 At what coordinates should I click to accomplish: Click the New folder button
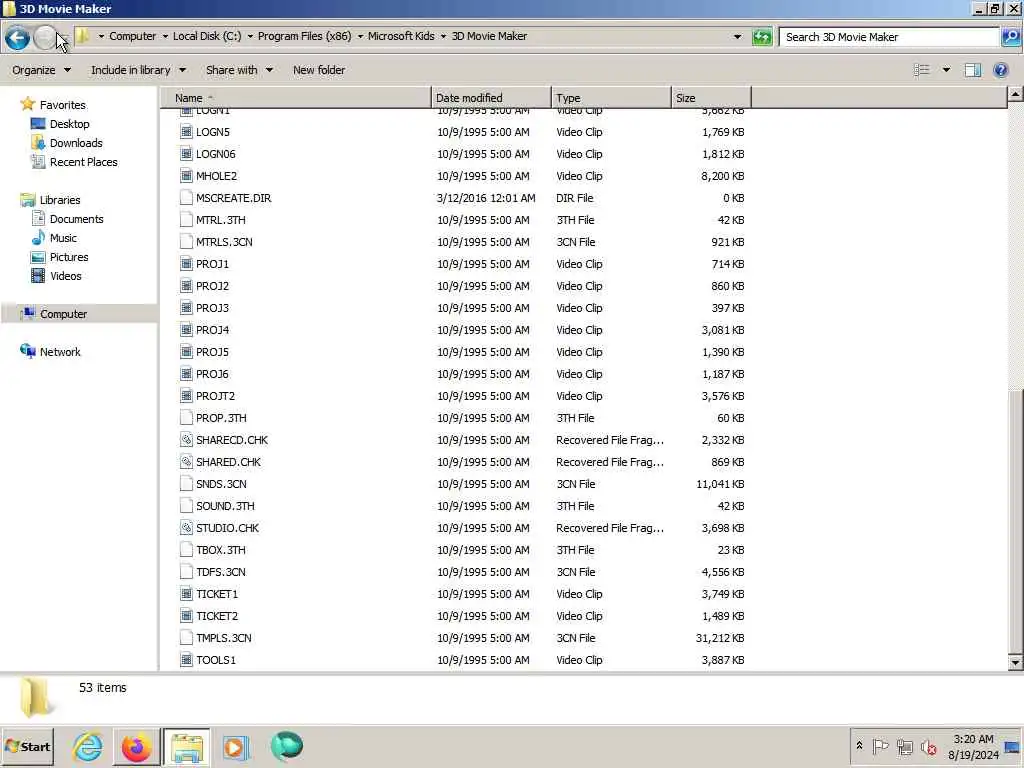click(319, 70)
